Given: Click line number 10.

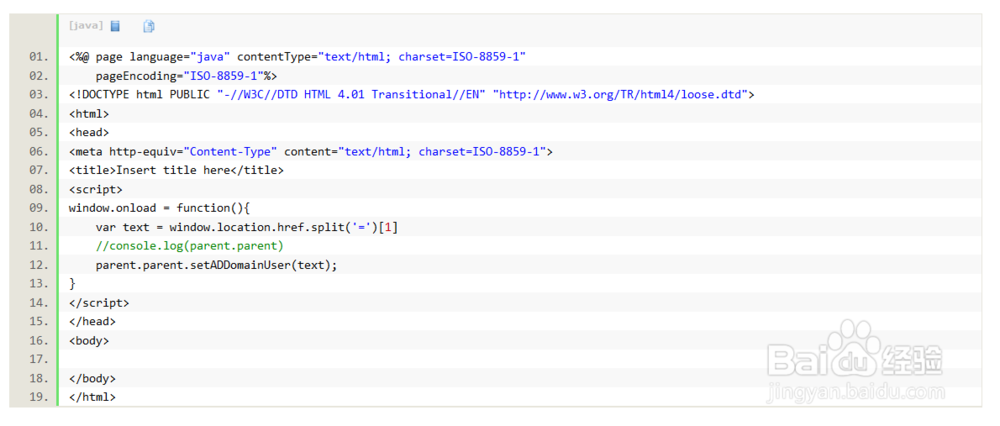Looking at the screenshot, I should pos(38,227).
